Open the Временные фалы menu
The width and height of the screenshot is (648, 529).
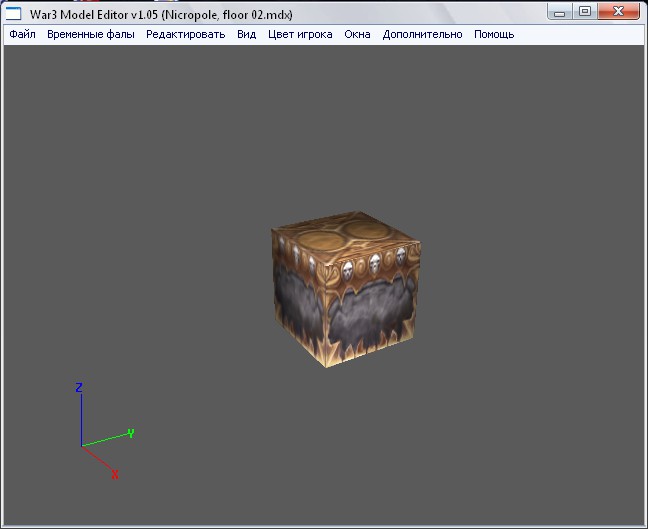91,34
